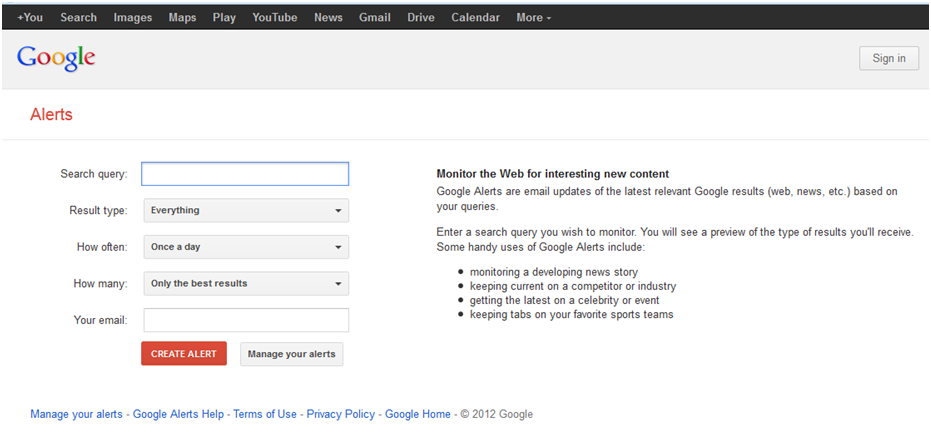This screenshot has width=931, height=446.
Task: Click the Sign in button
Action: point(889,58)
